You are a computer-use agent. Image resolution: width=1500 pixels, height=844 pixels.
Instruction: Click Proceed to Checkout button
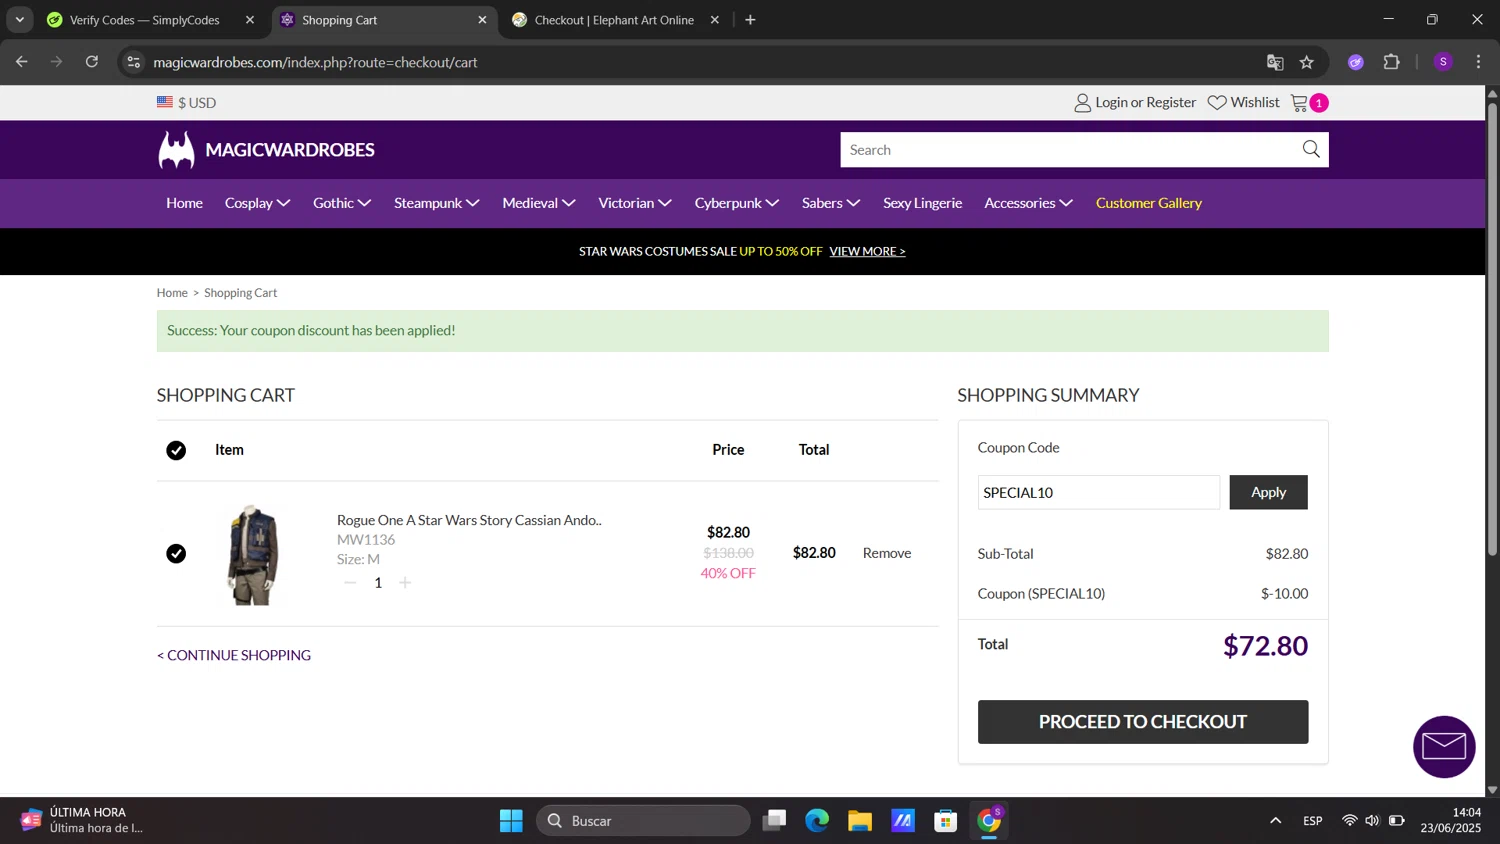pos(1142,722)
